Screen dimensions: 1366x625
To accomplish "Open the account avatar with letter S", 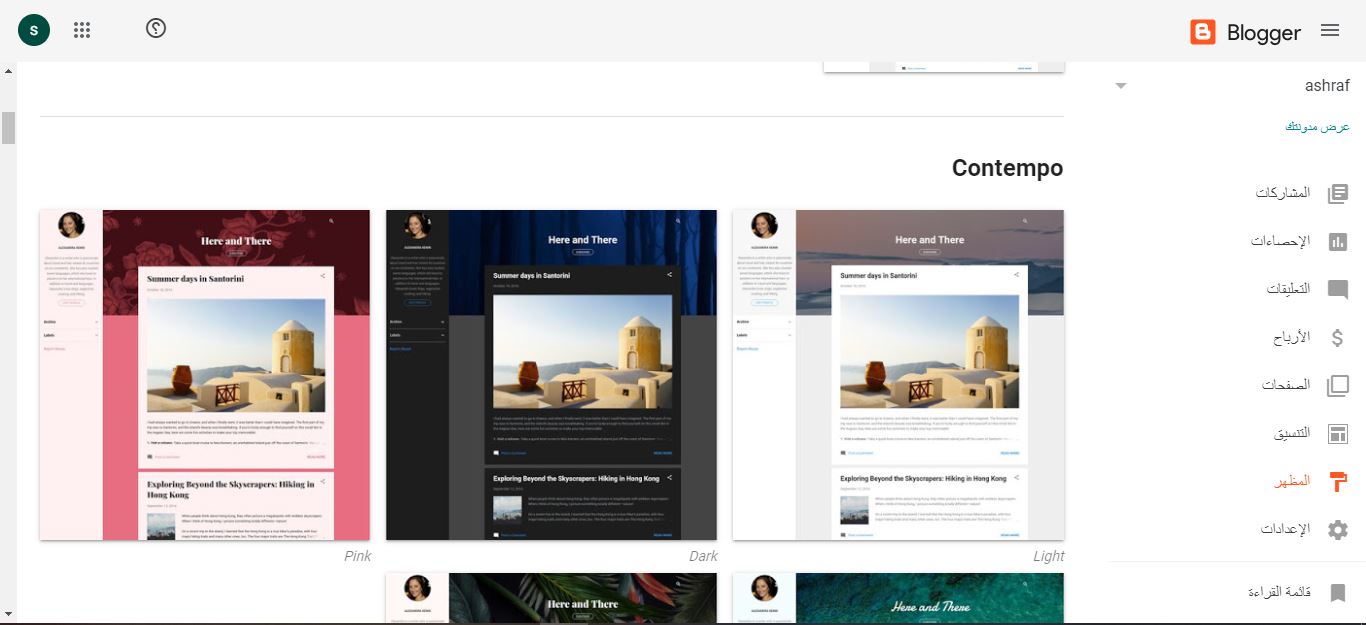I will click(34, 30).
